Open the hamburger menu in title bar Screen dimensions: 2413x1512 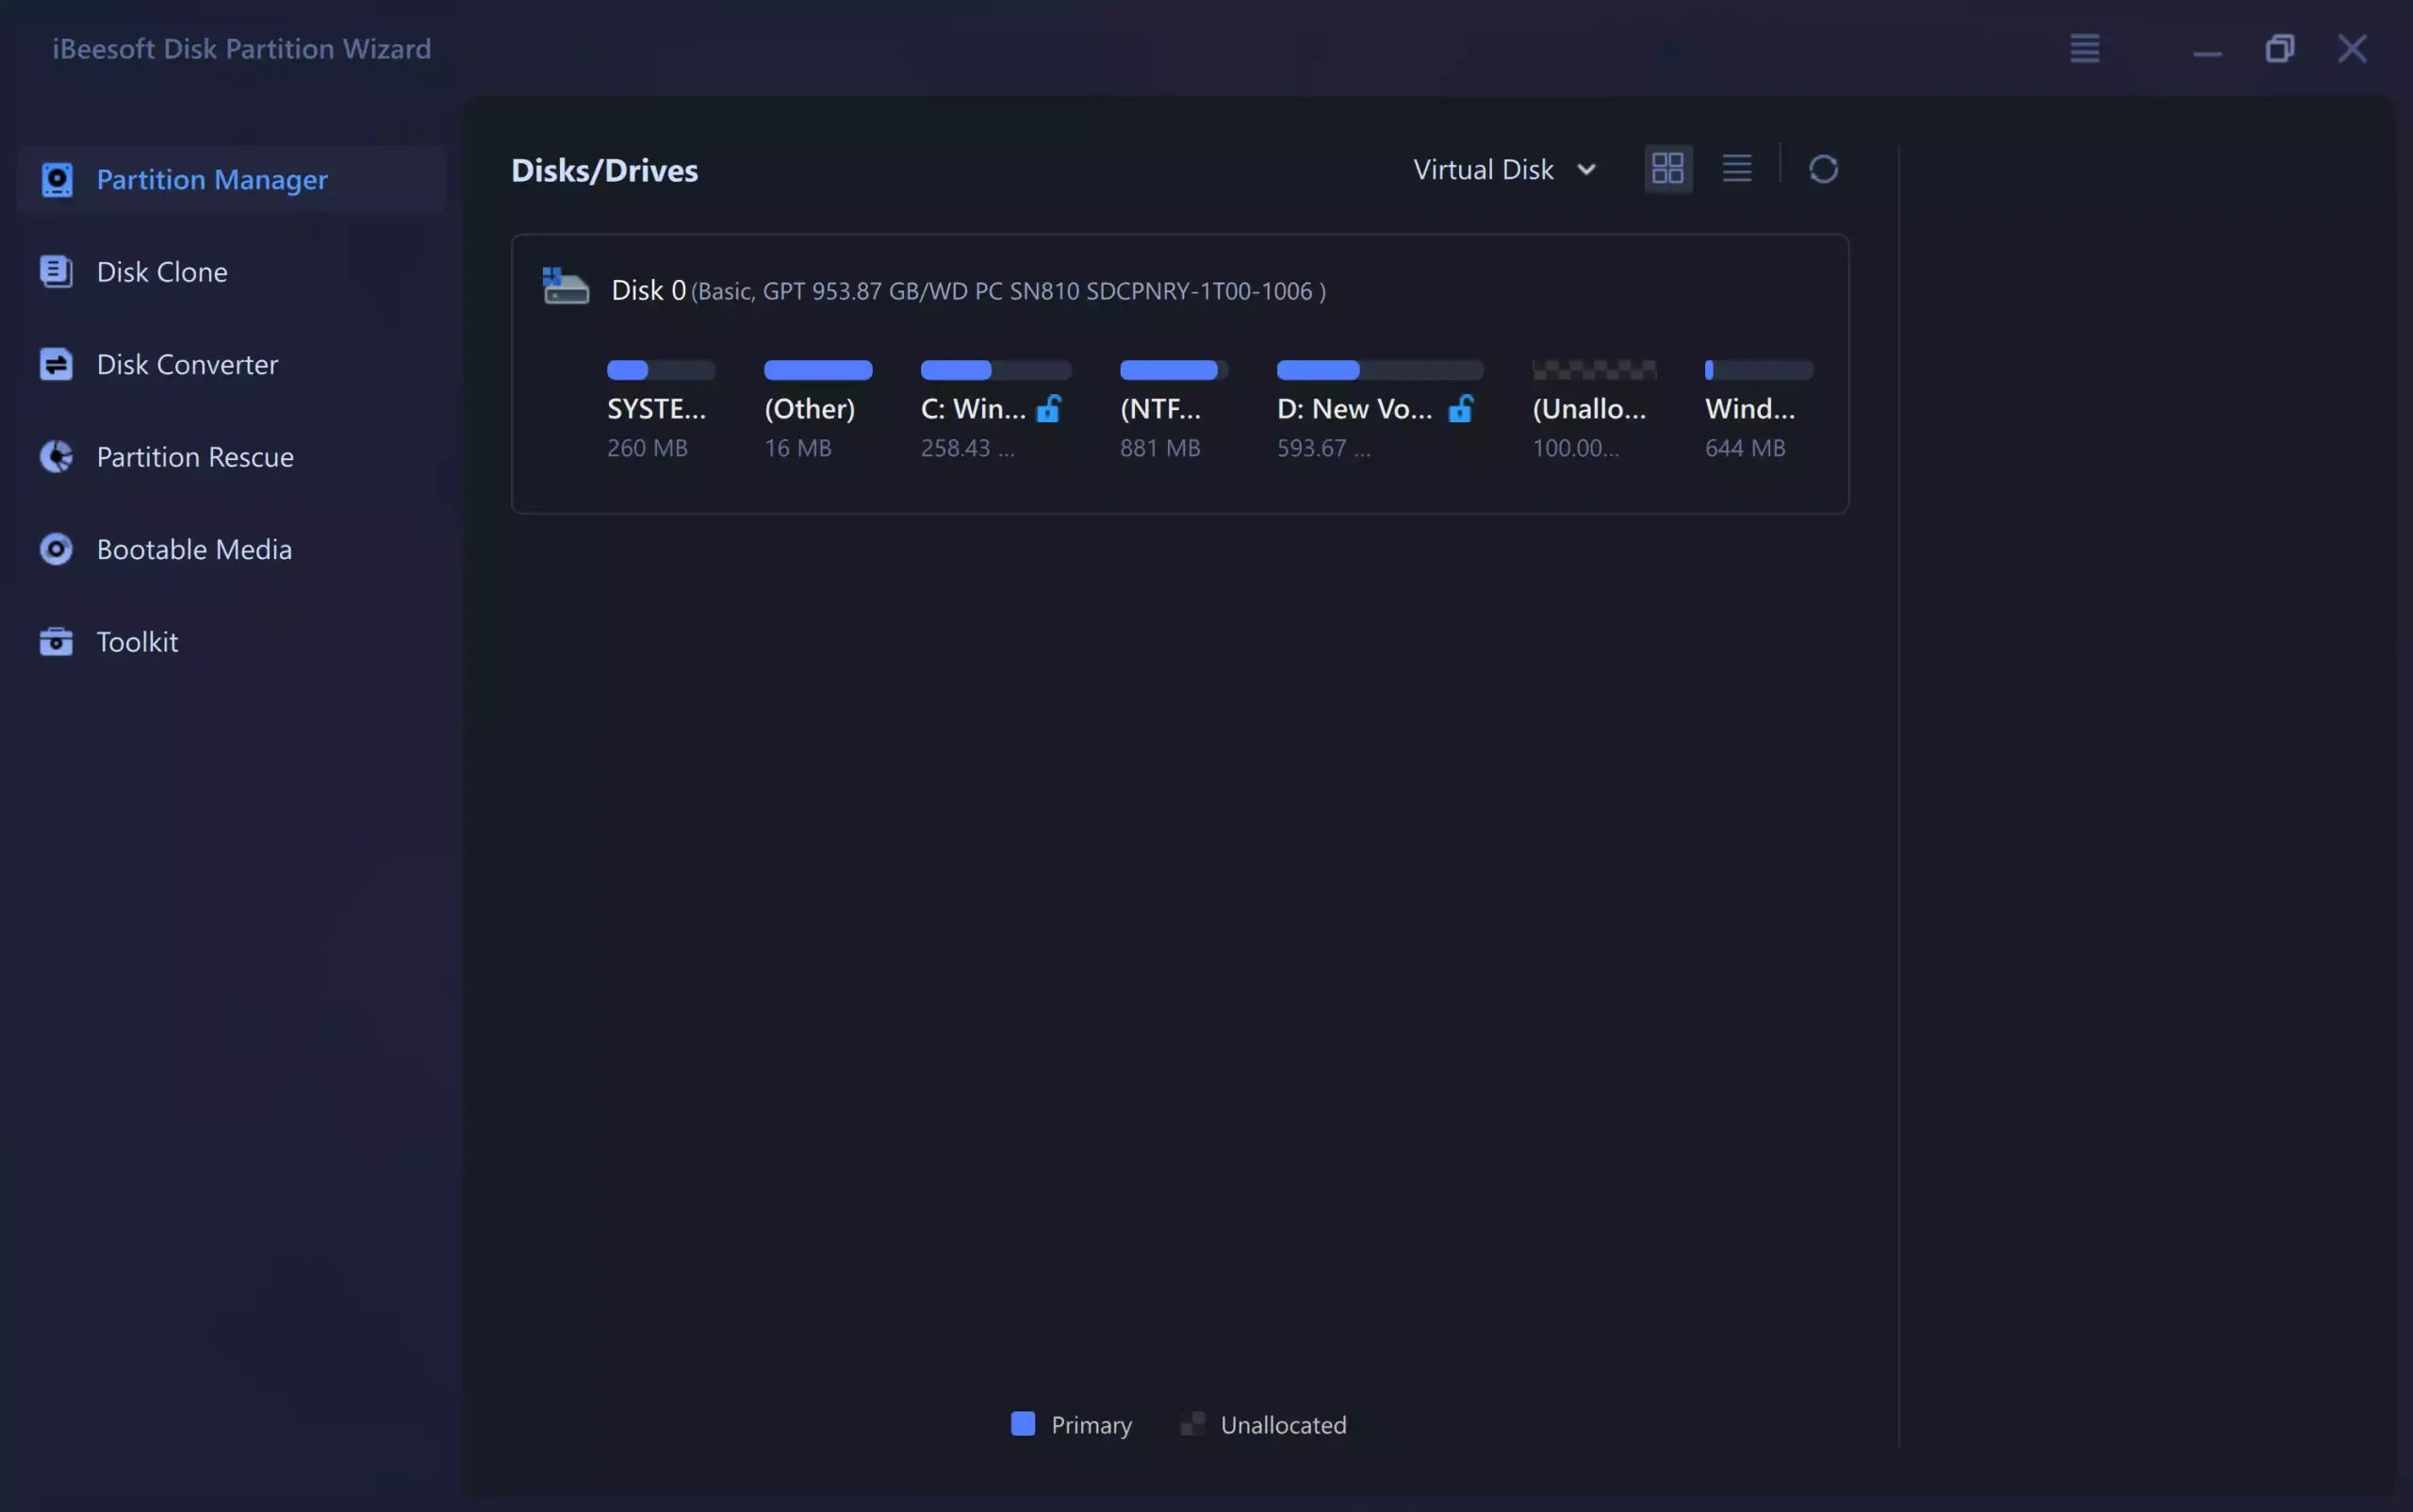[2085, 48]
